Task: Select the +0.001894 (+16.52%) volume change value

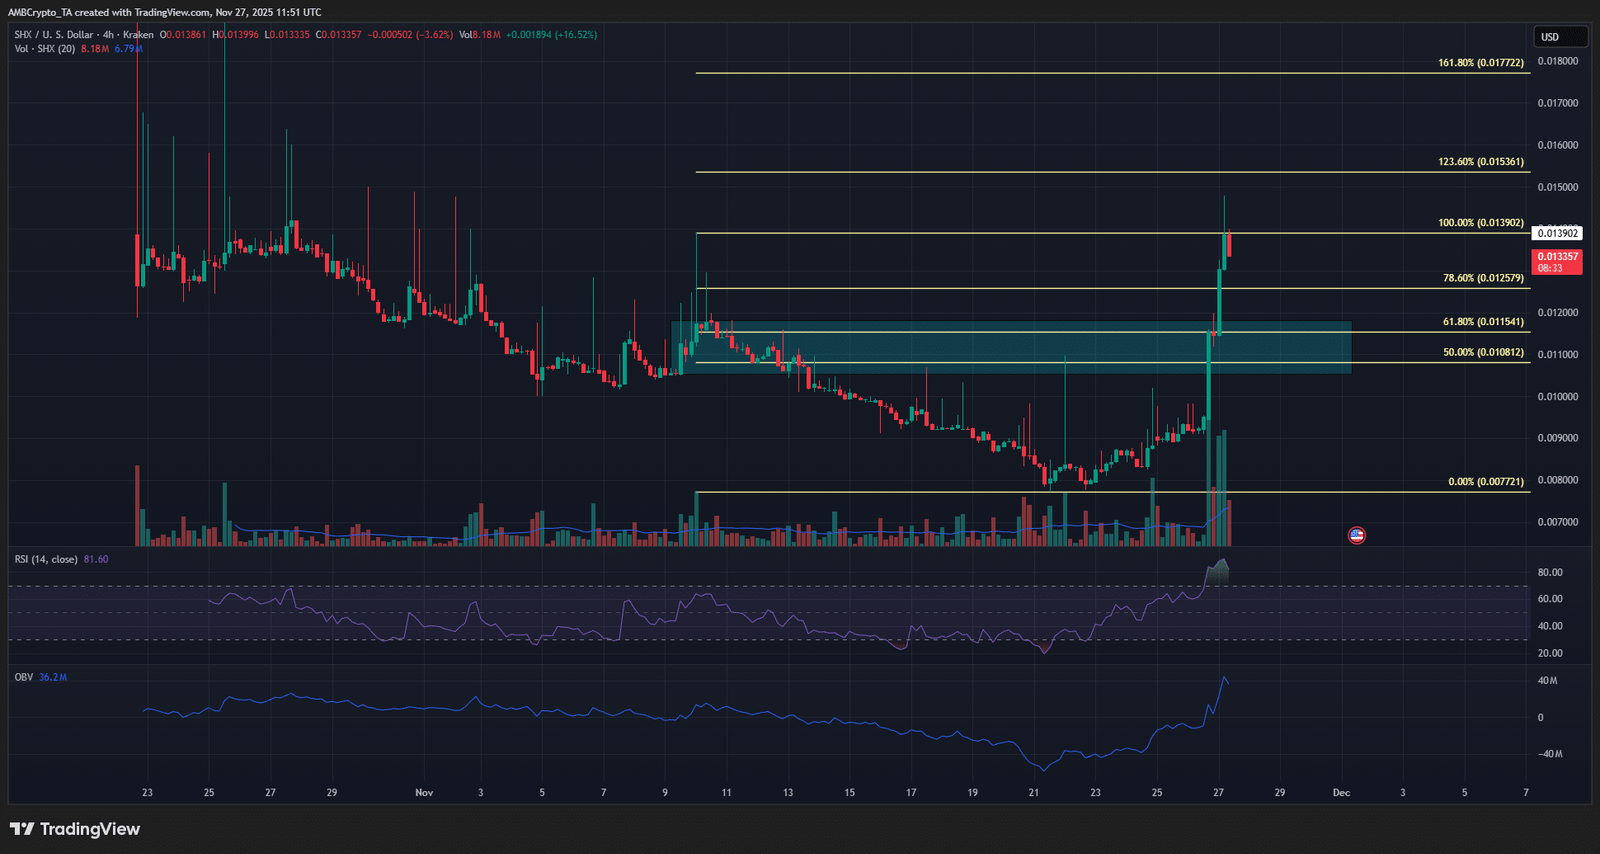Action: [551, 35]
